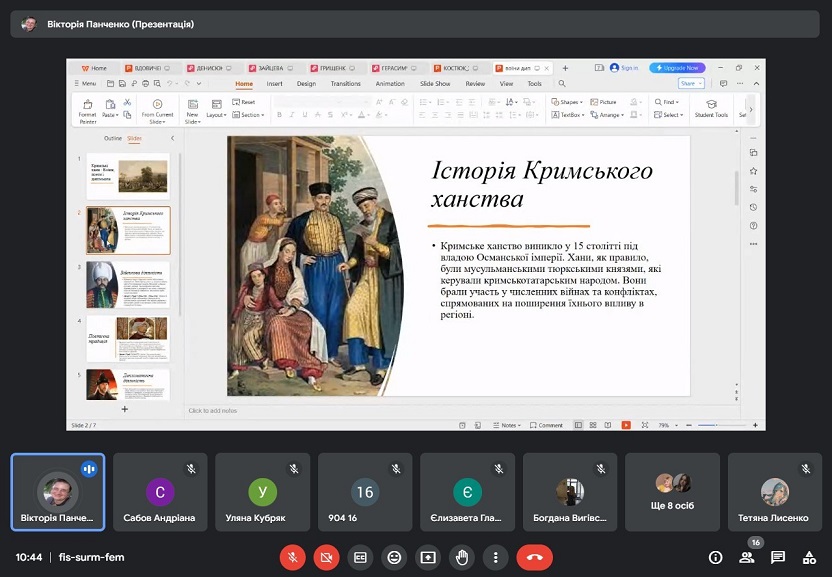Select Тетяна Лисенко participant tile
Image resolution: width=832 pixels, height=577 pixels.
point(773,492)
